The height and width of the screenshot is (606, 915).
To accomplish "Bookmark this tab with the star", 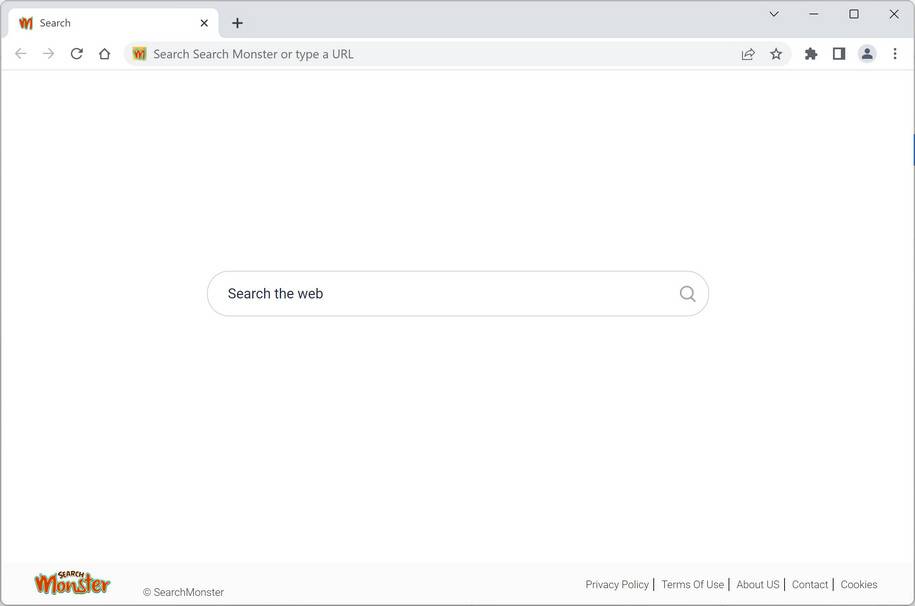I will coord(776,54).
